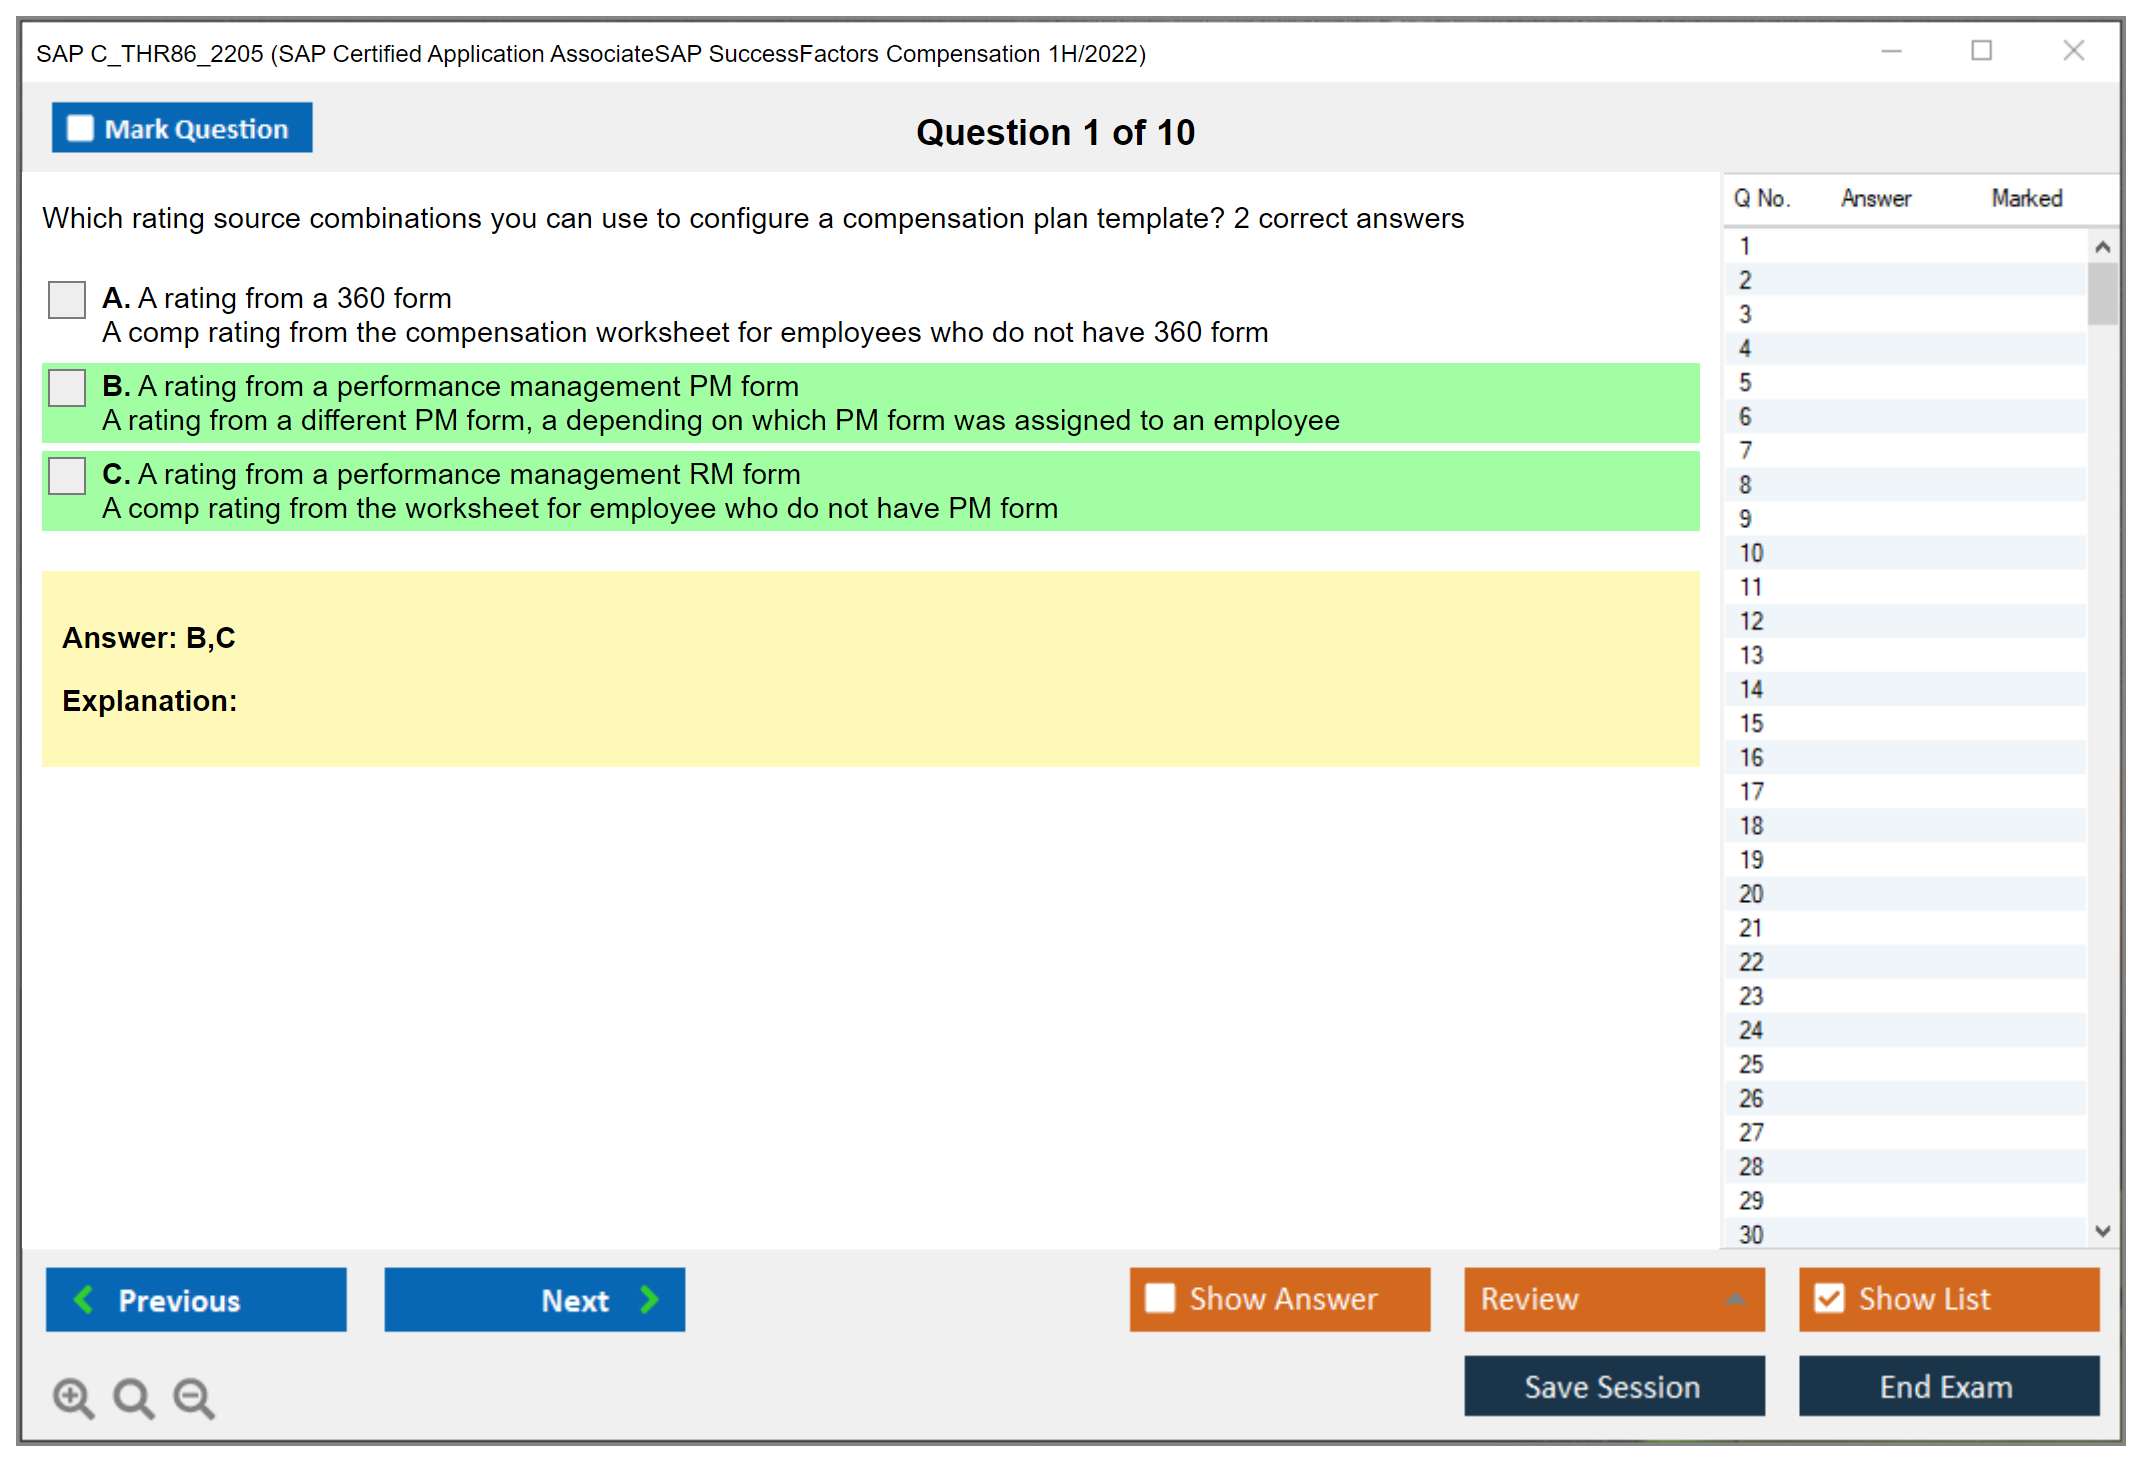2150x1470 pixels.
Task: Click the zoom out magnifier icon
Action: pyautogui.click(x=193, y=1397)
